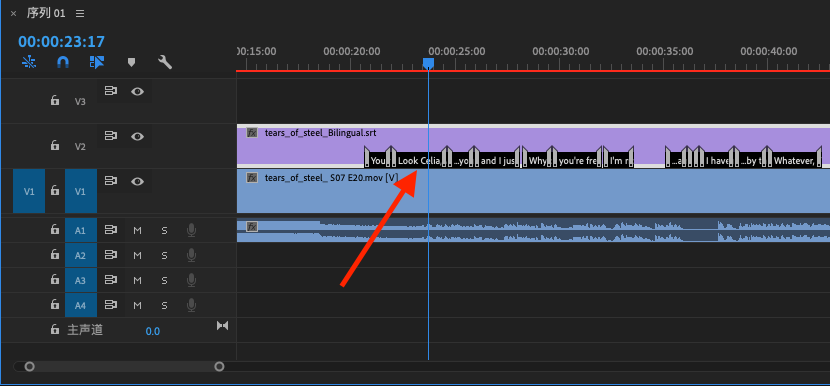Toggle the Linked Selection icon
This screenshot has width=830, height=386.
coord(97,62)
